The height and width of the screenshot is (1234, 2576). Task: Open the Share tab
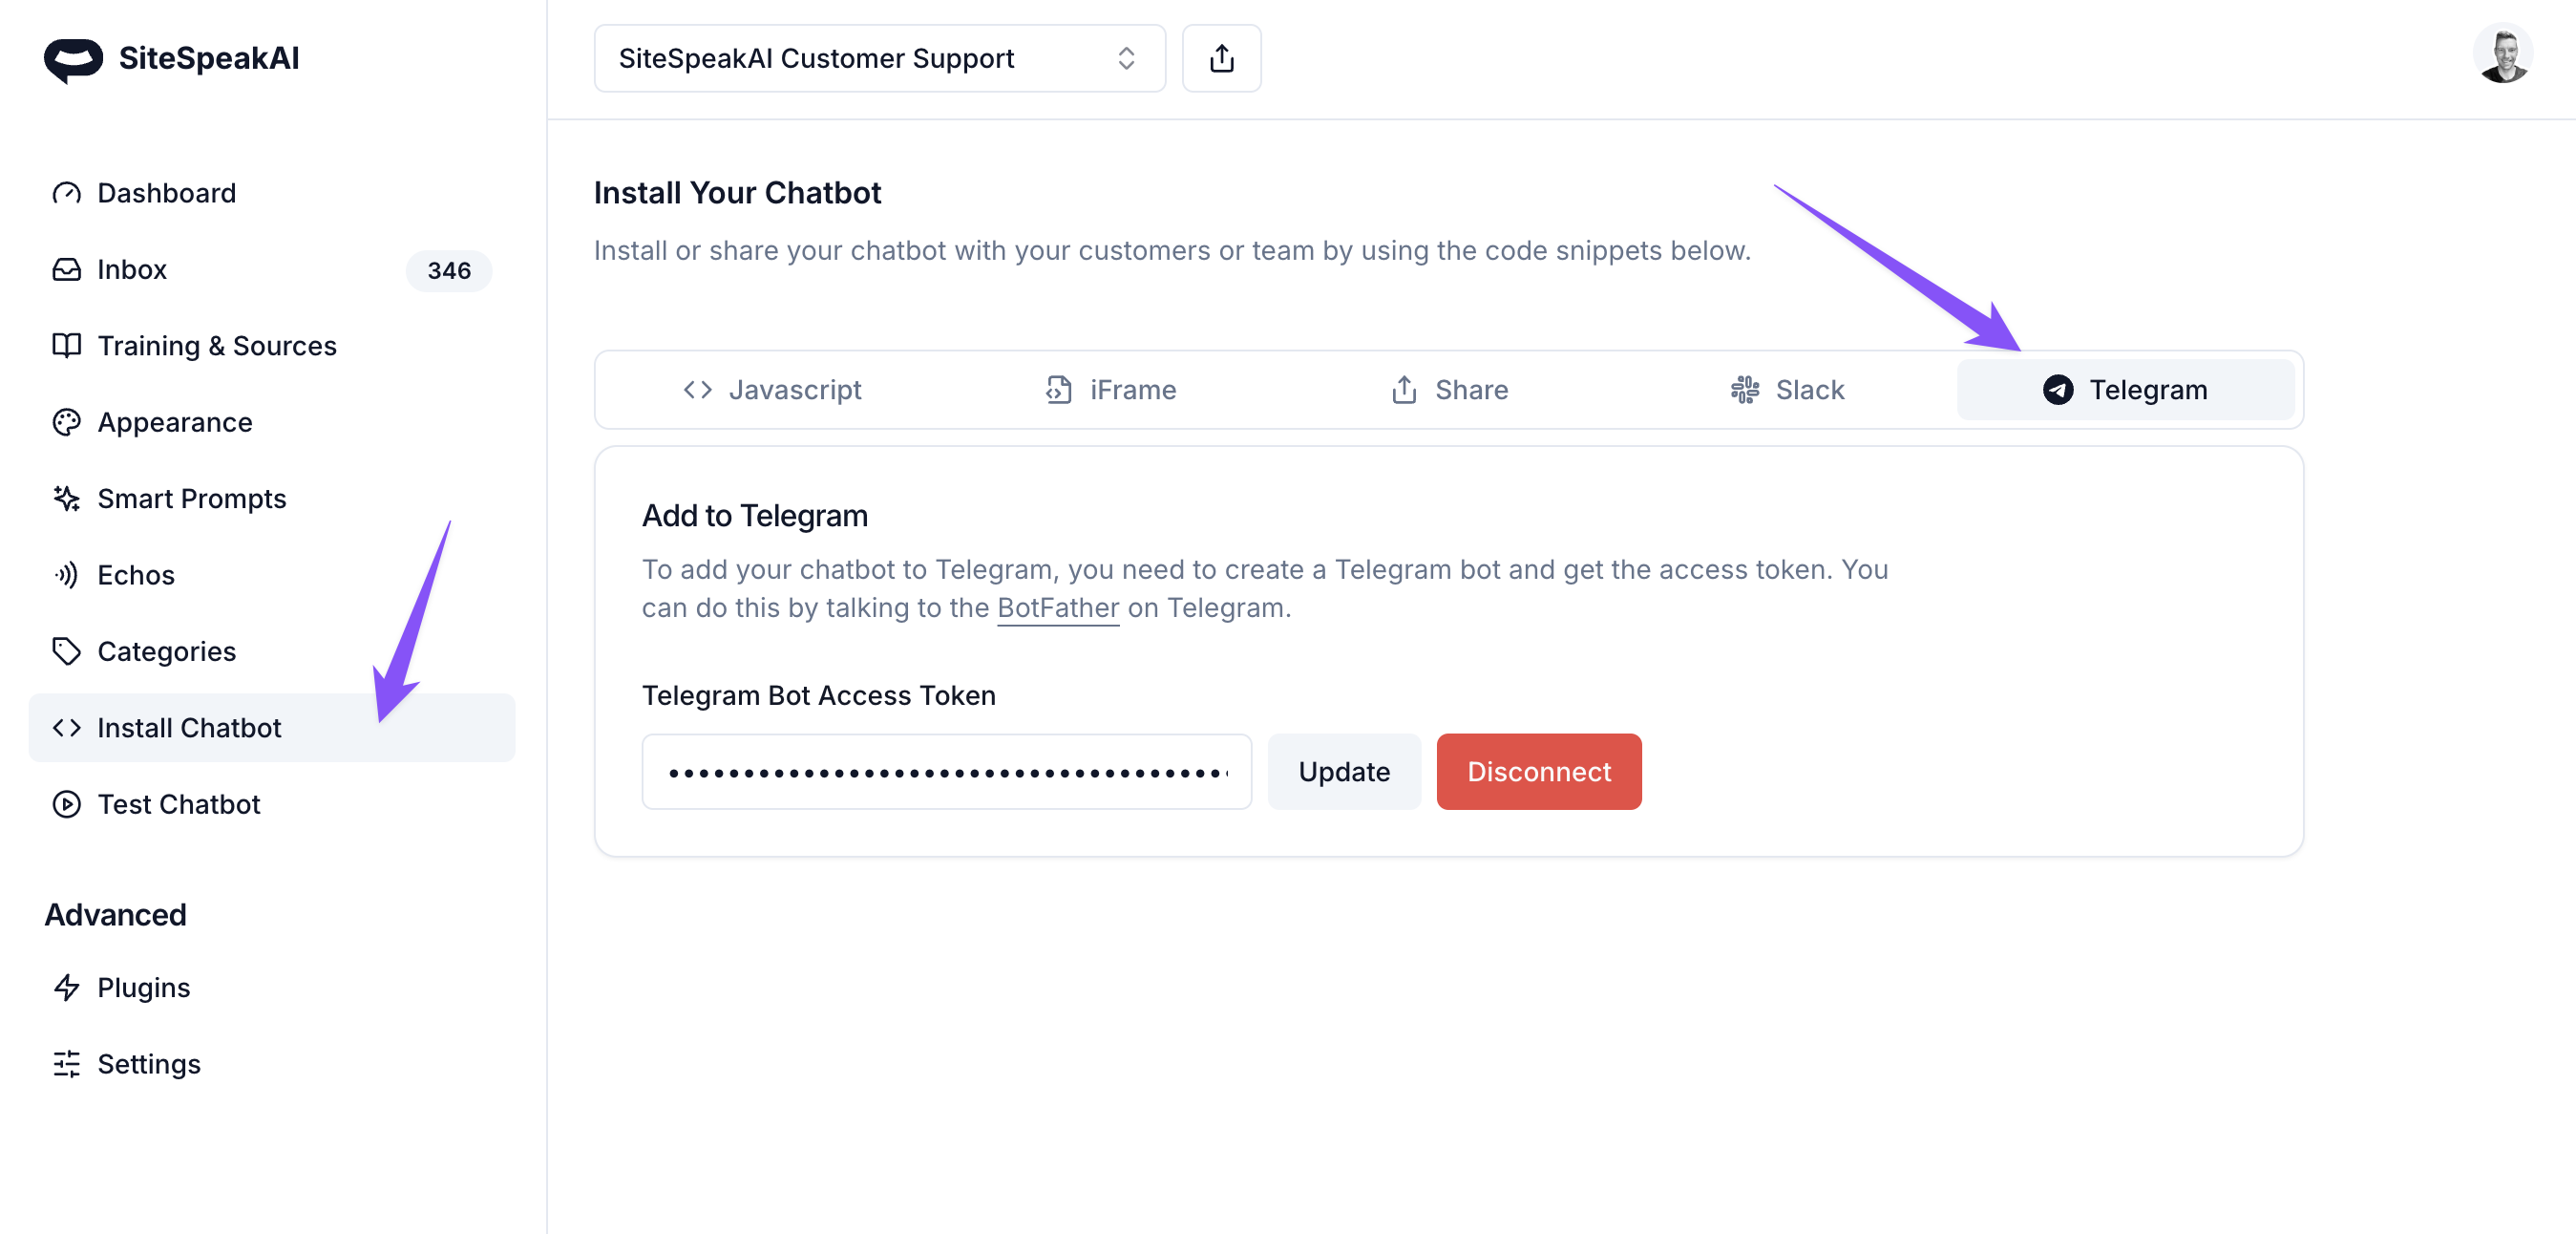coord(1449,390)
